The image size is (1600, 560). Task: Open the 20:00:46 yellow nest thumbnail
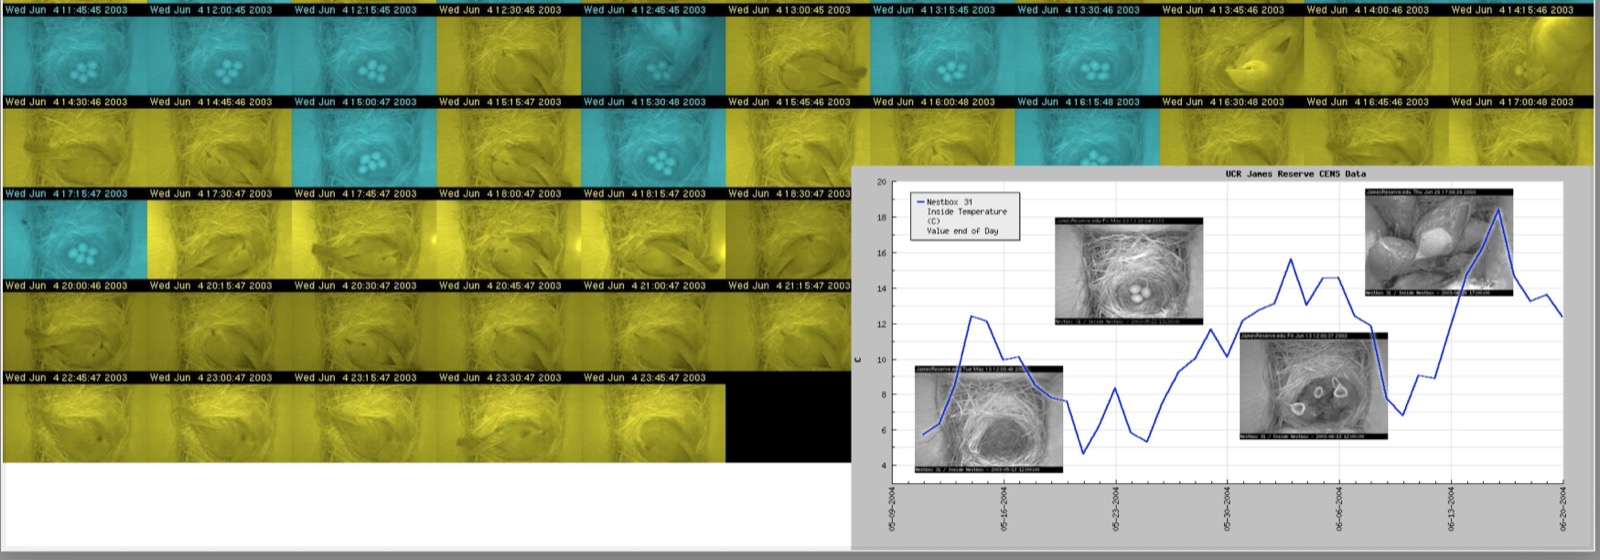(74, 332)
